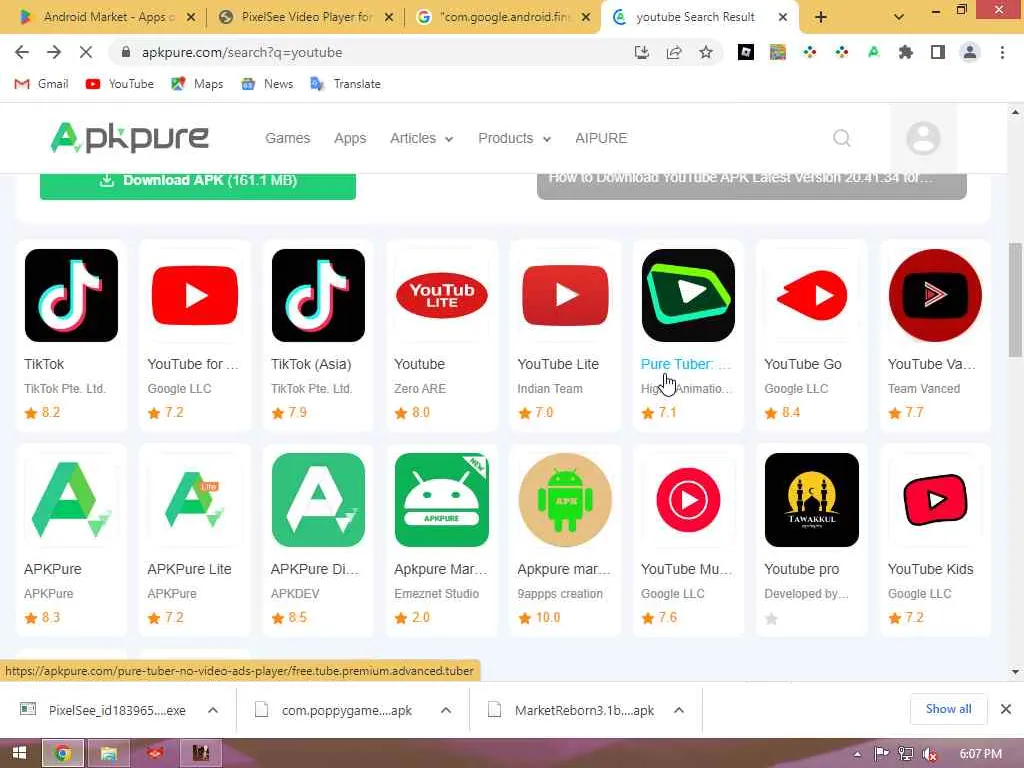Screen dimensions: 1024x768
Task: Open the APKPure app icon
Action: (71, 500)
